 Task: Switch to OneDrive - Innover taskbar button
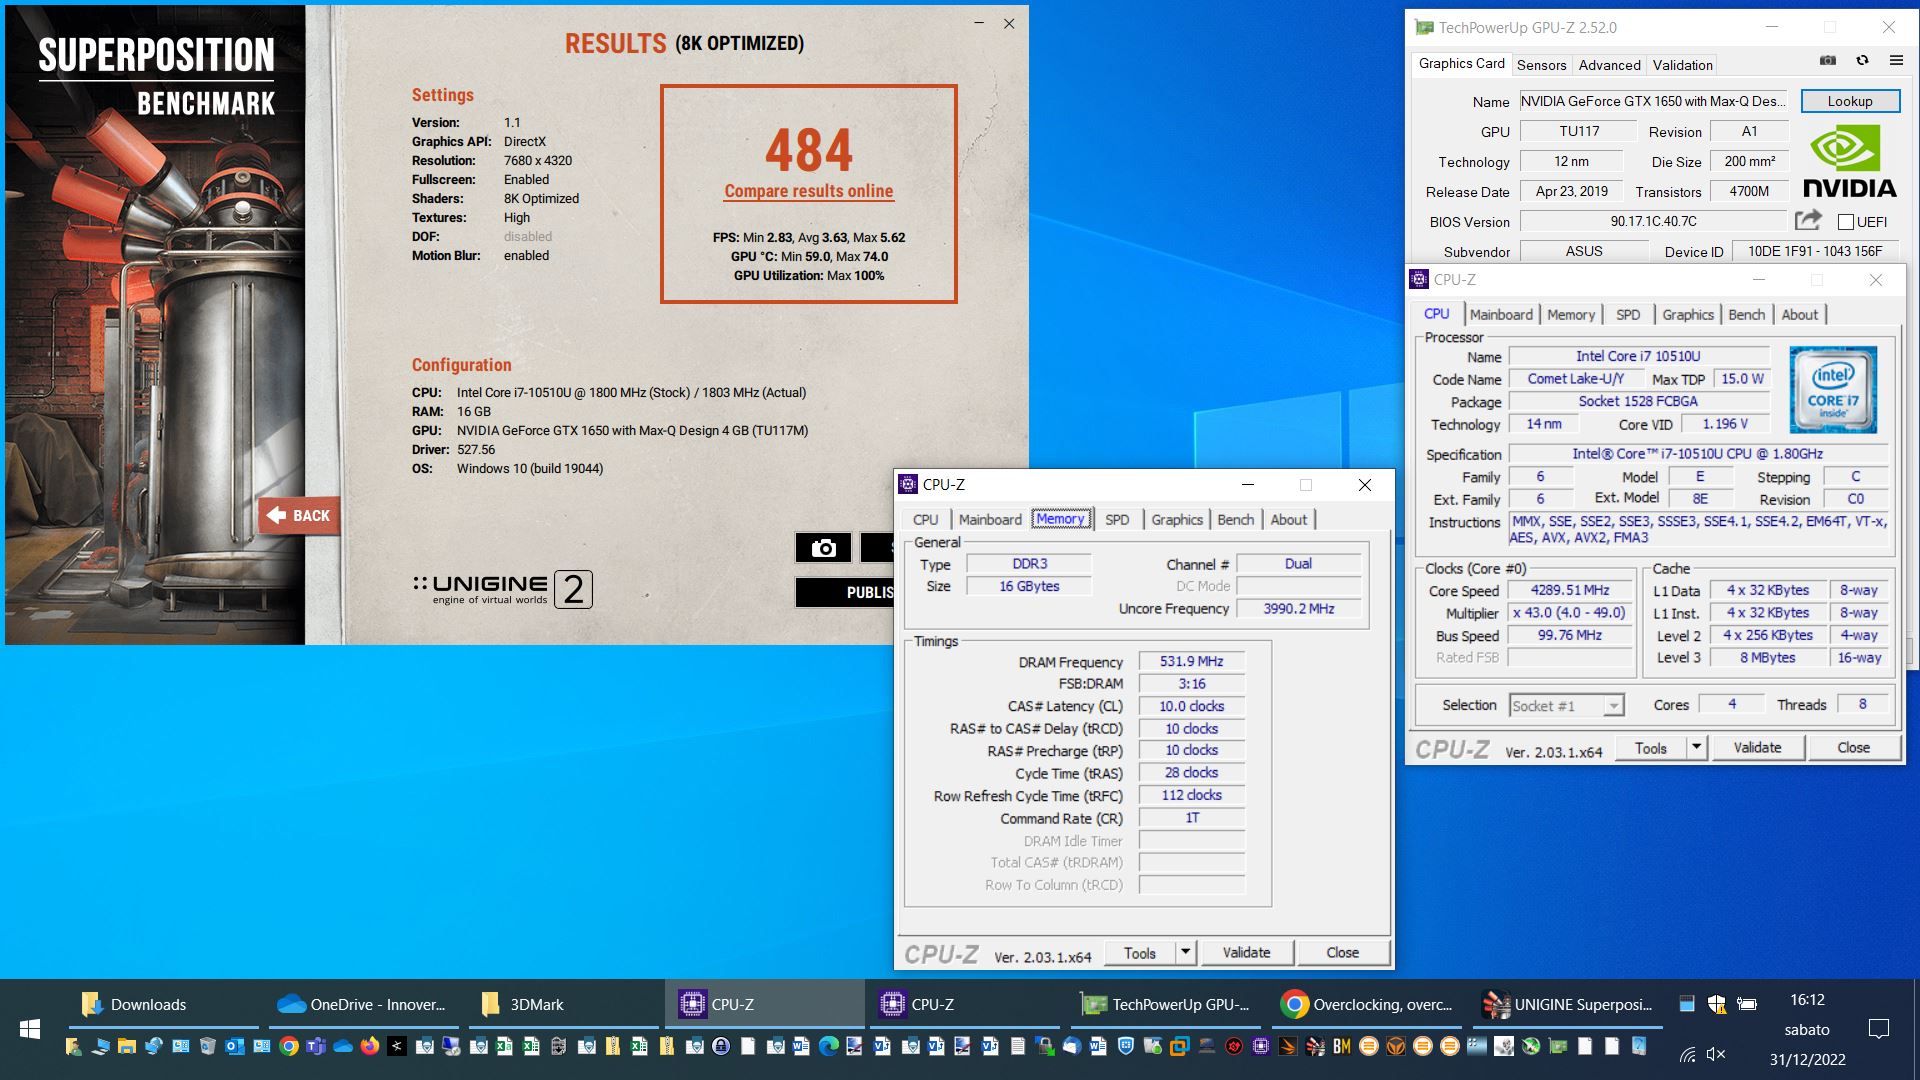pos(363,1004)
